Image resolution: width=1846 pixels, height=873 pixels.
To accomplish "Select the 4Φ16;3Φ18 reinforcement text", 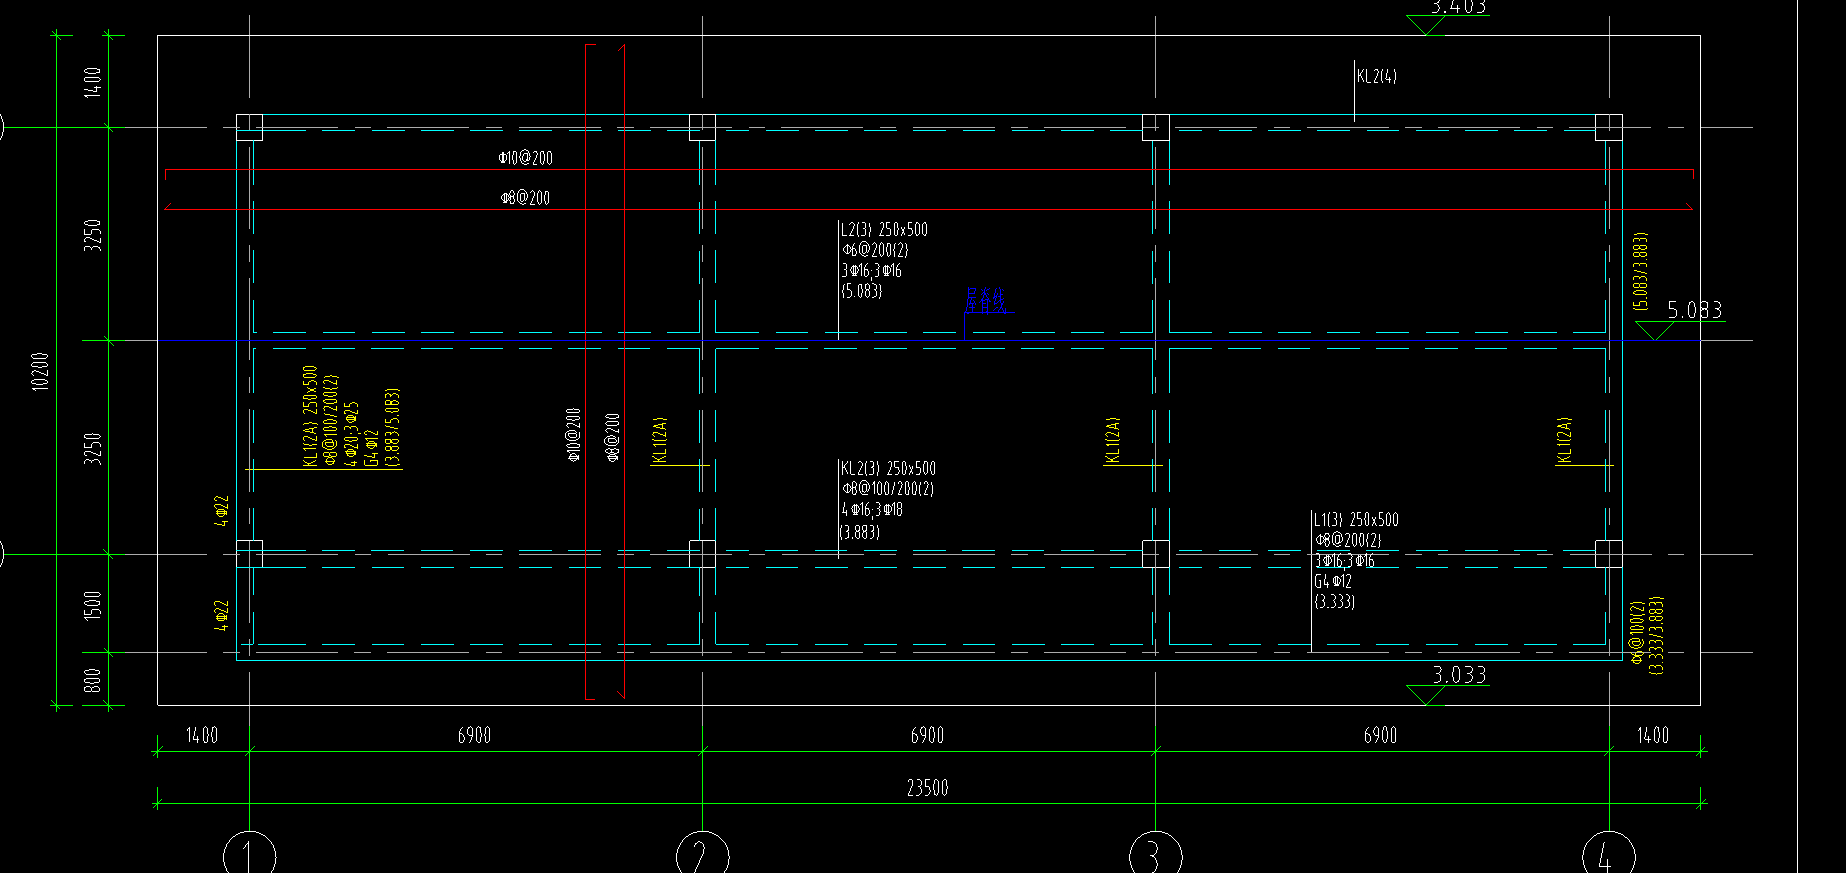I will tap(872, 510).
